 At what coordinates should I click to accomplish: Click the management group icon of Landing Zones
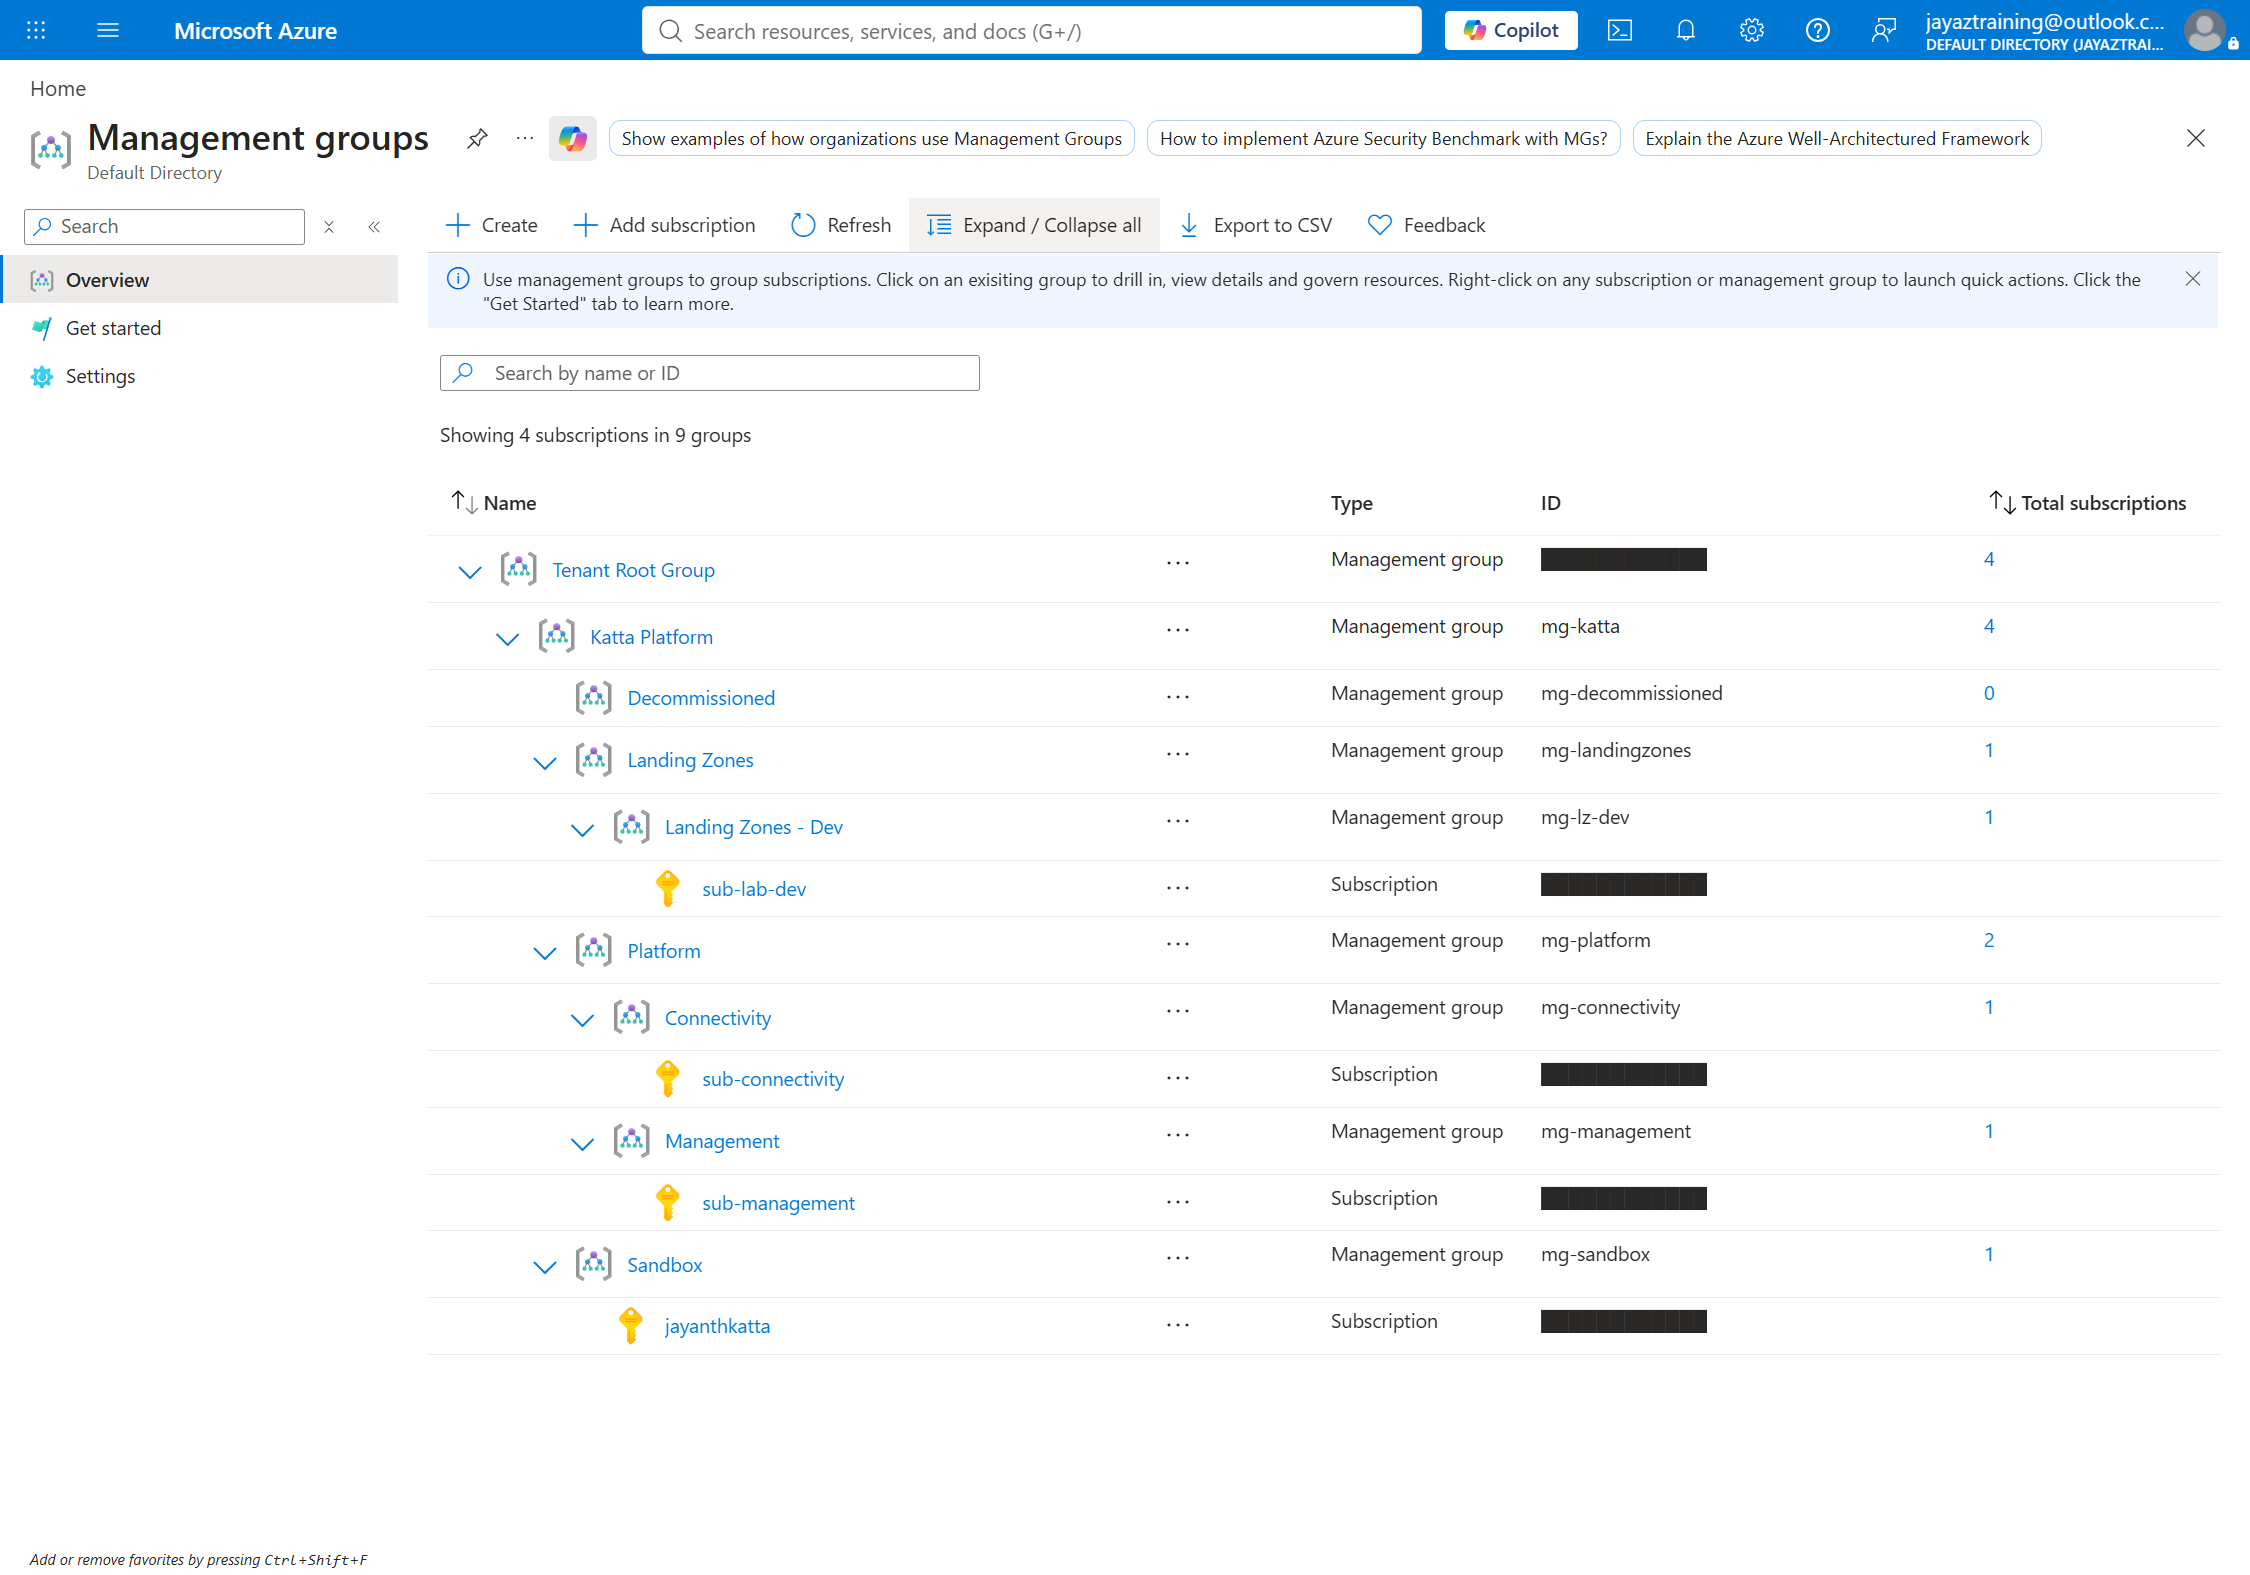pyautogui.click(x=594, y=759)
